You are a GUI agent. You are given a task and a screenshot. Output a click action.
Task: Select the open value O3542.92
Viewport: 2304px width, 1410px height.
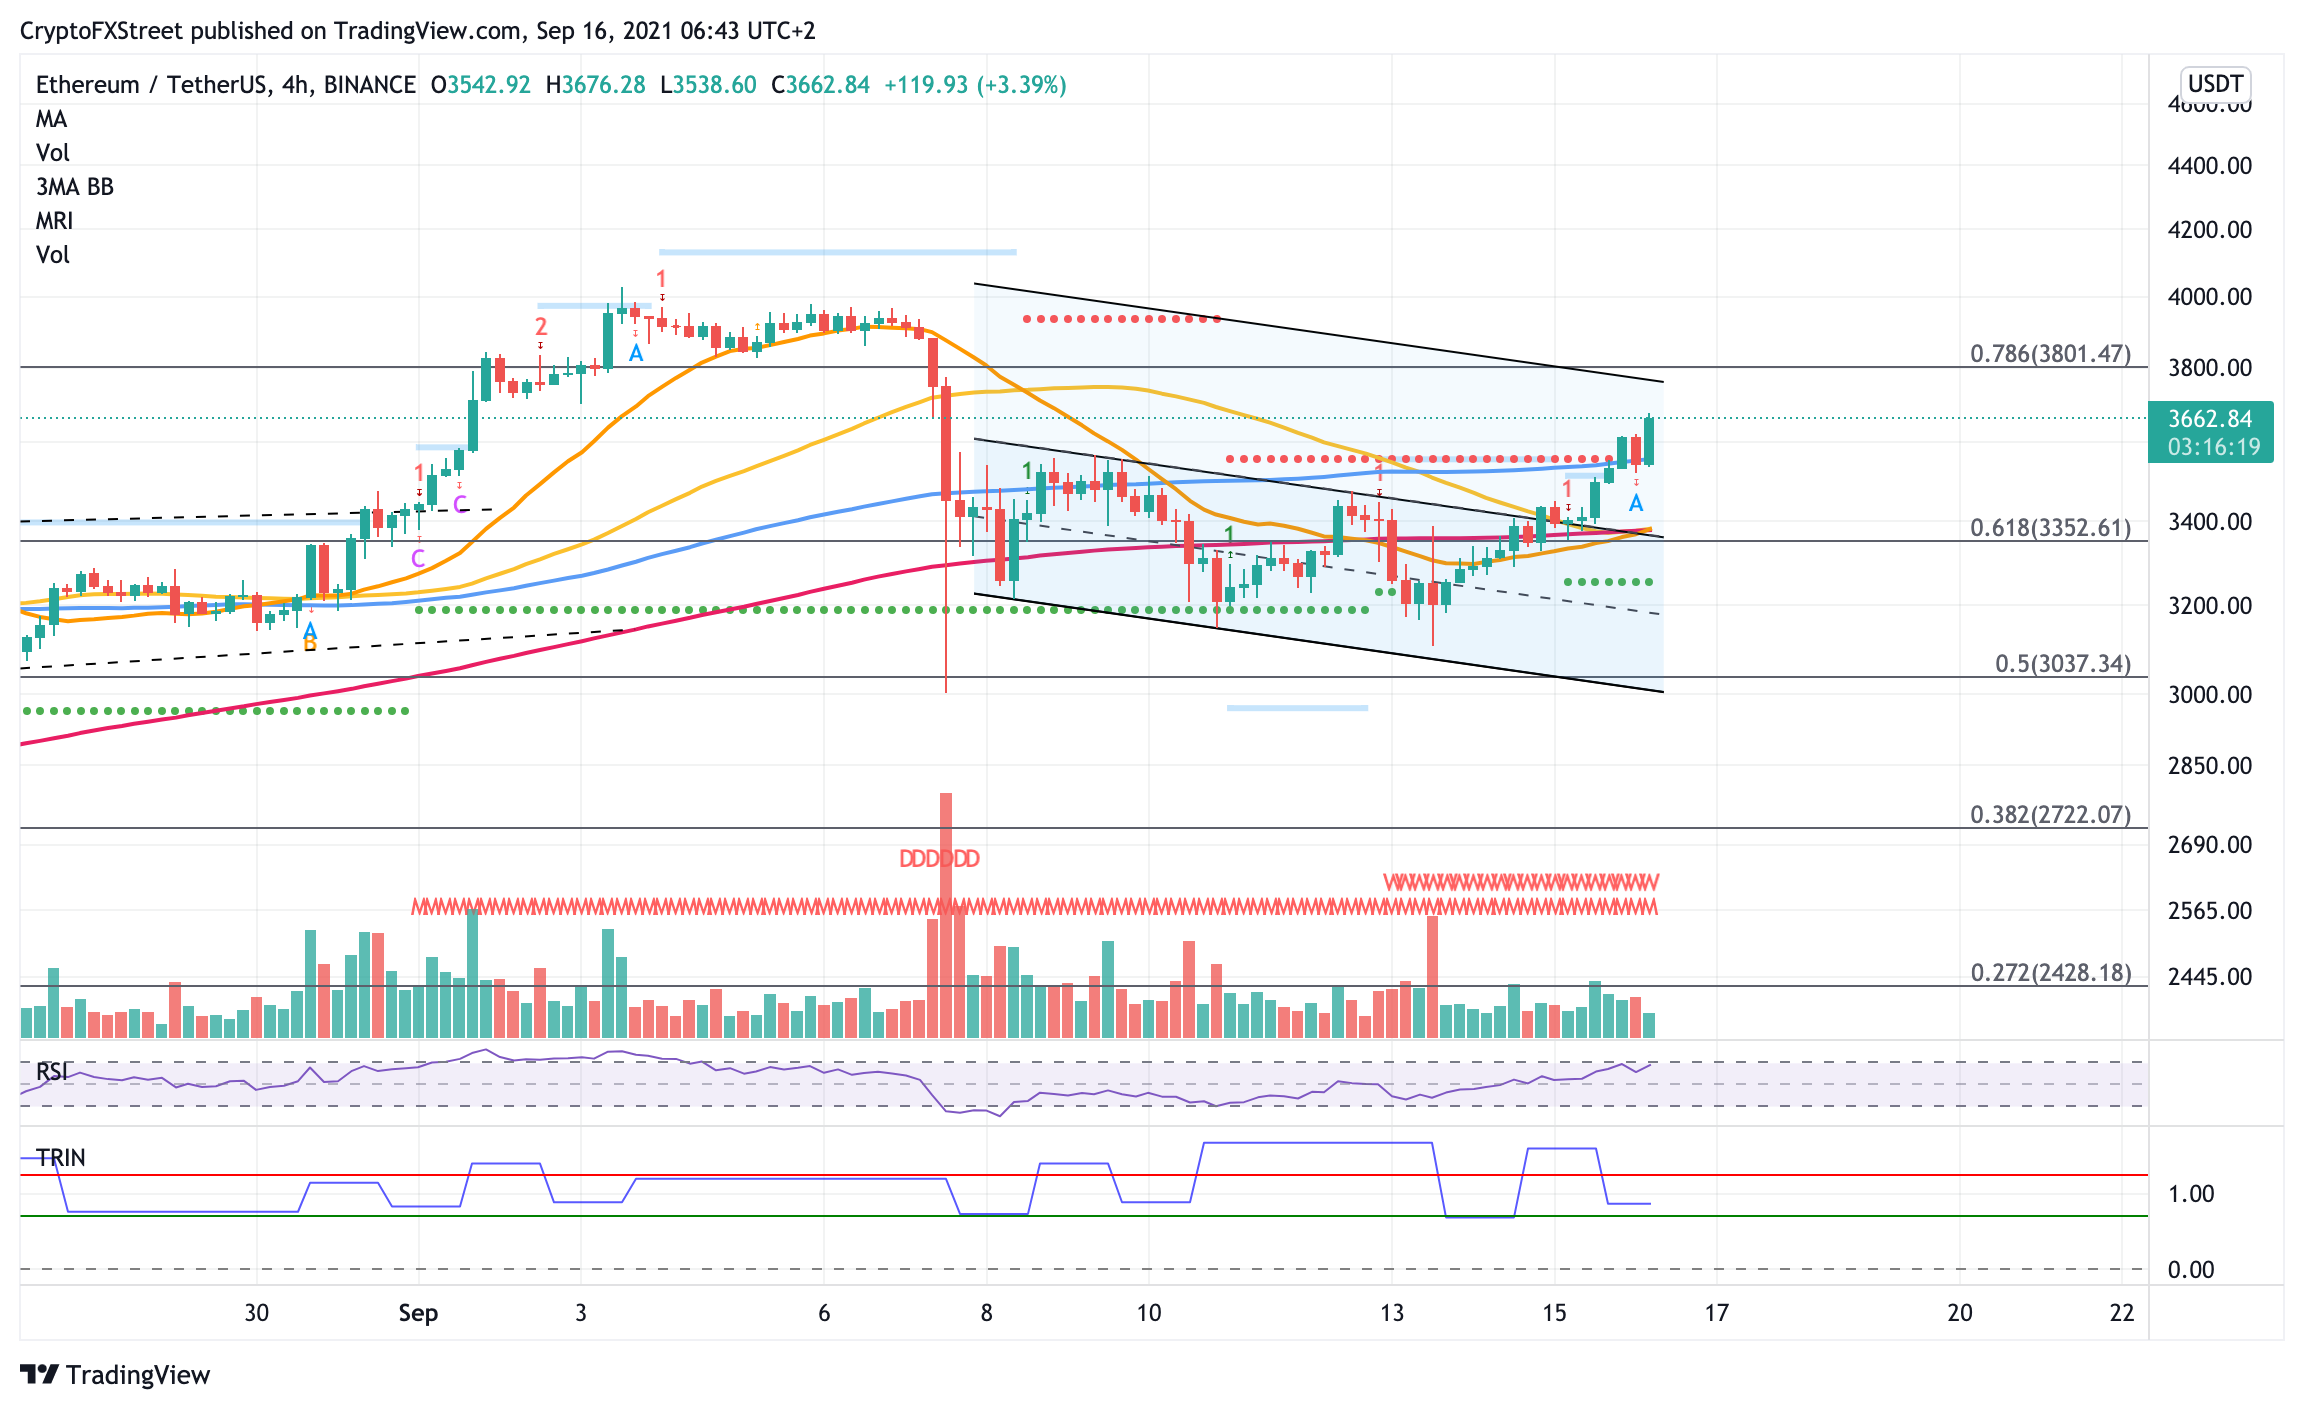click(x=481, y=85)
